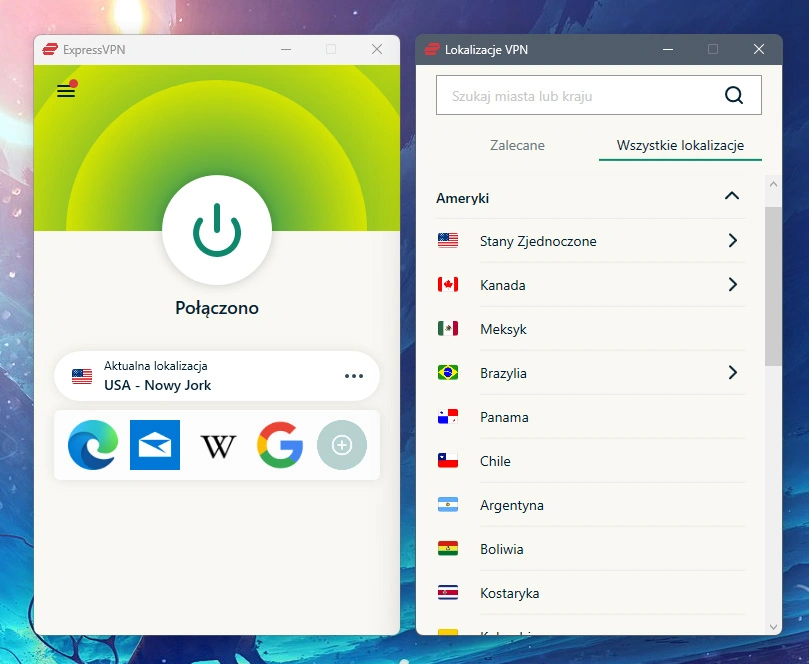Expand Stany Zjednoczone server list arrow

click(x=733, y=240)
